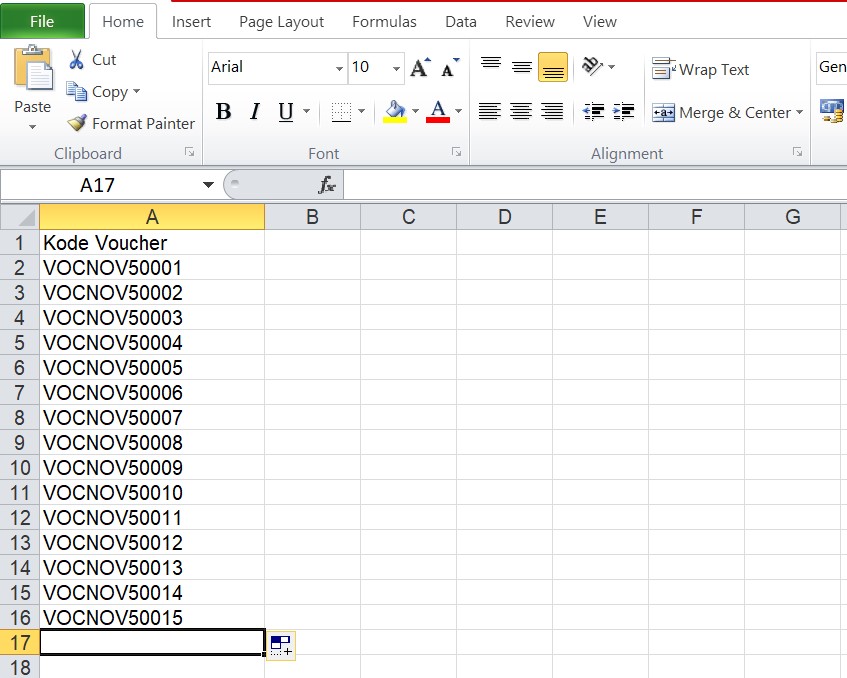Open Font dialog launcher
Screen dimensions: 847x678
click(x=456, y=152)
